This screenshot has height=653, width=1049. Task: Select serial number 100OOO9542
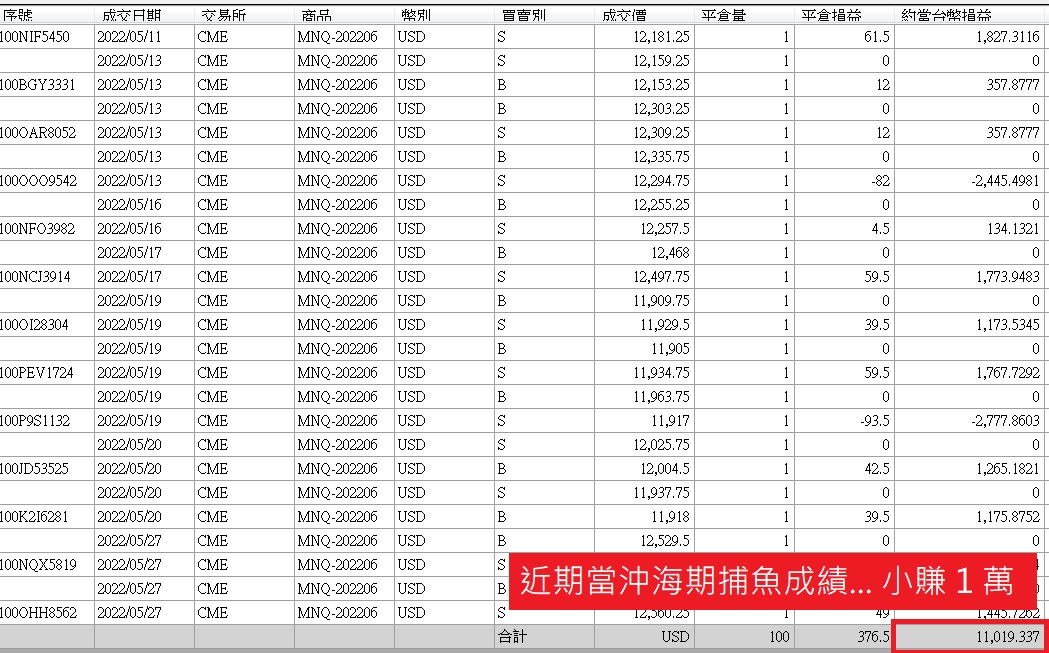click(38, 181)
